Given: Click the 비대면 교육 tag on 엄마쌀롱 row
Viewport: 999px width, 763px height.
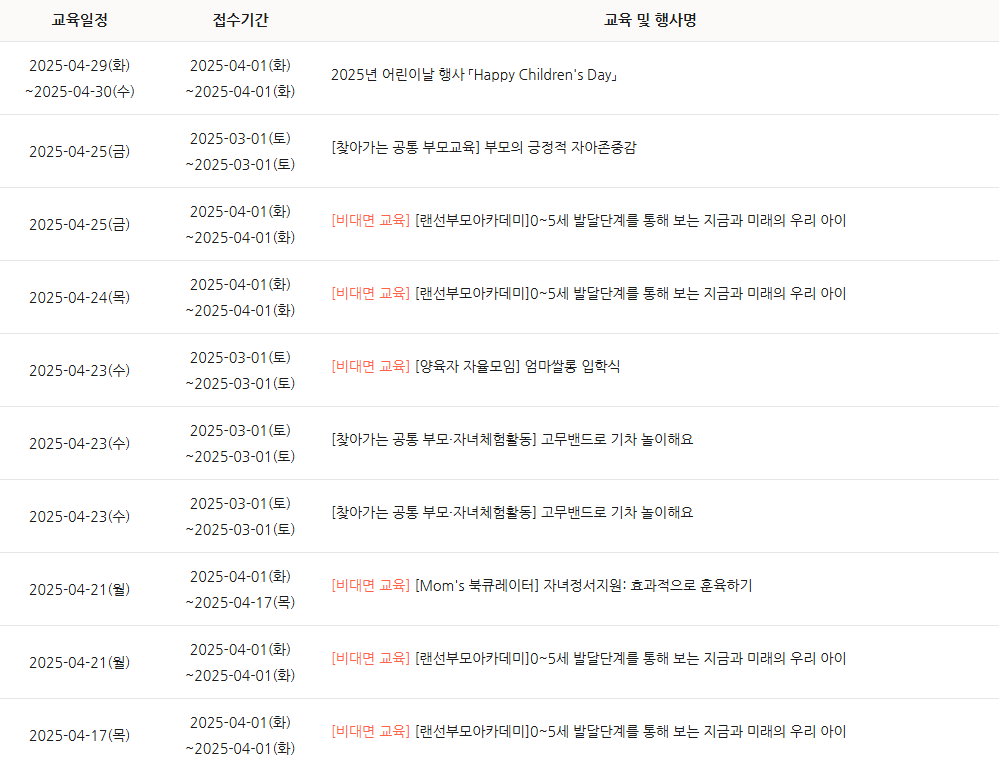Looking at the screenshot, I should 370,367.
